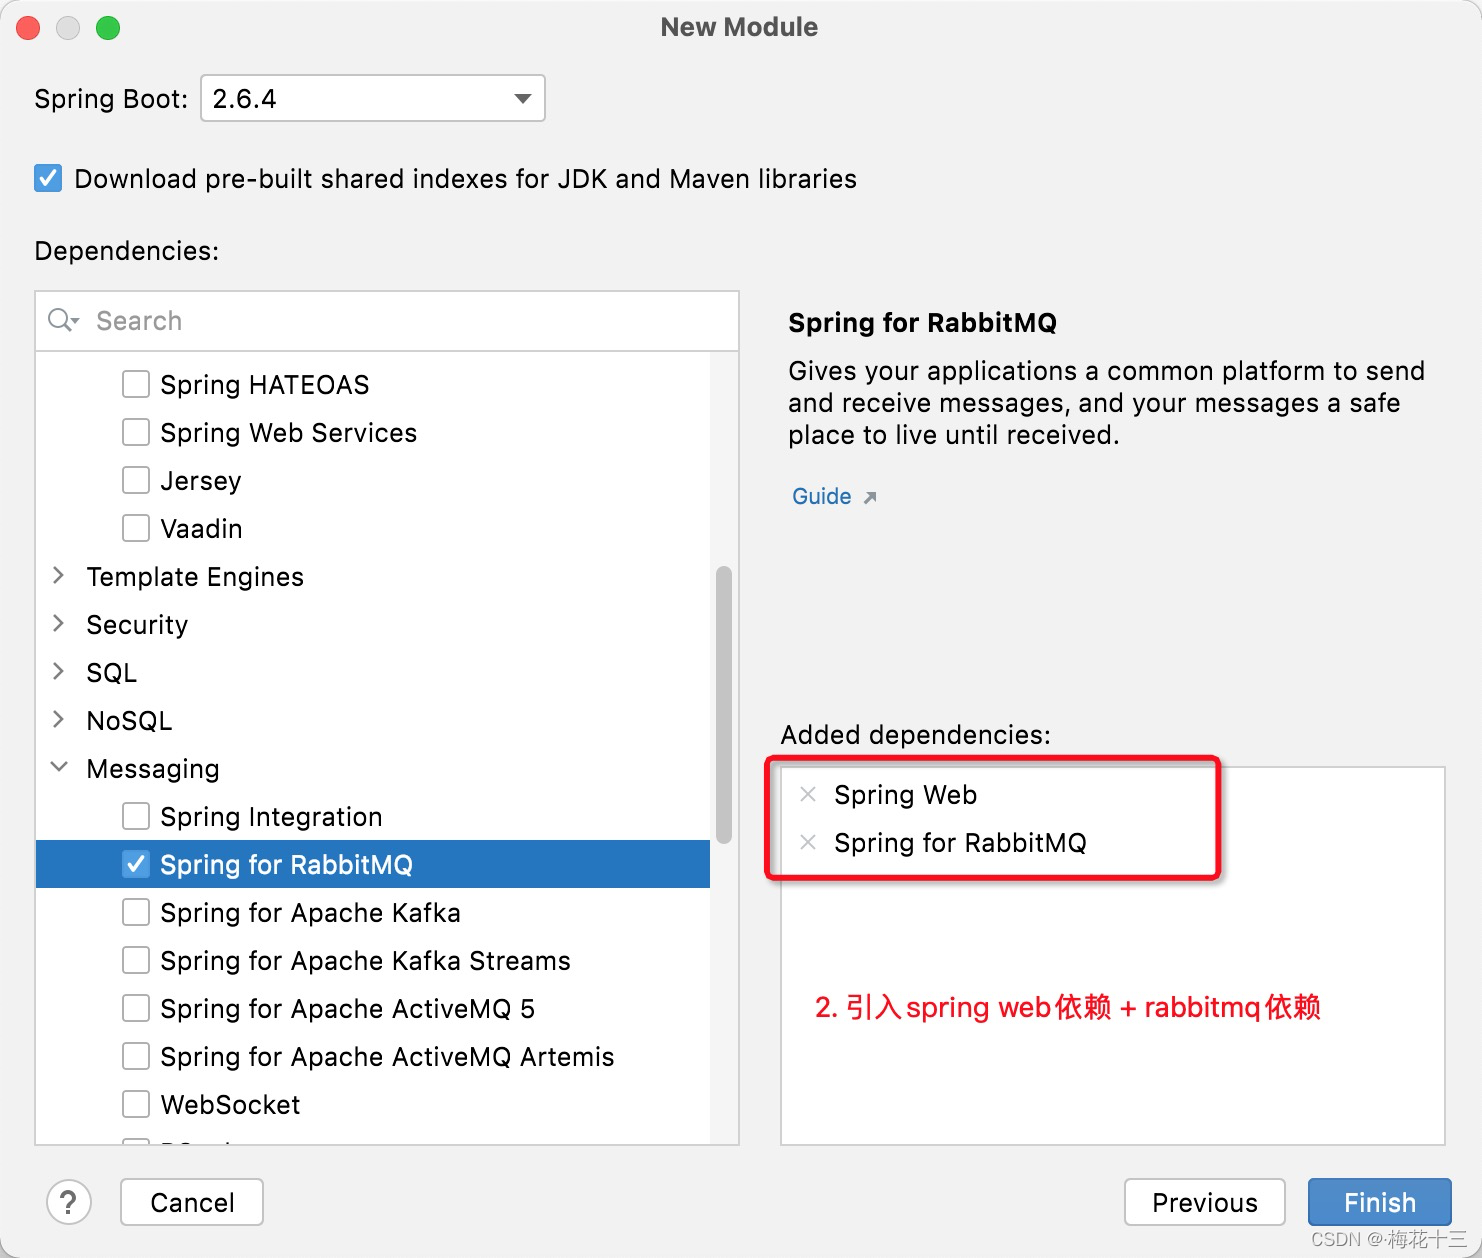Click the Messaging tree label
The width and height of the screenshot is (1482, 1258).
[x=153, y=769]
